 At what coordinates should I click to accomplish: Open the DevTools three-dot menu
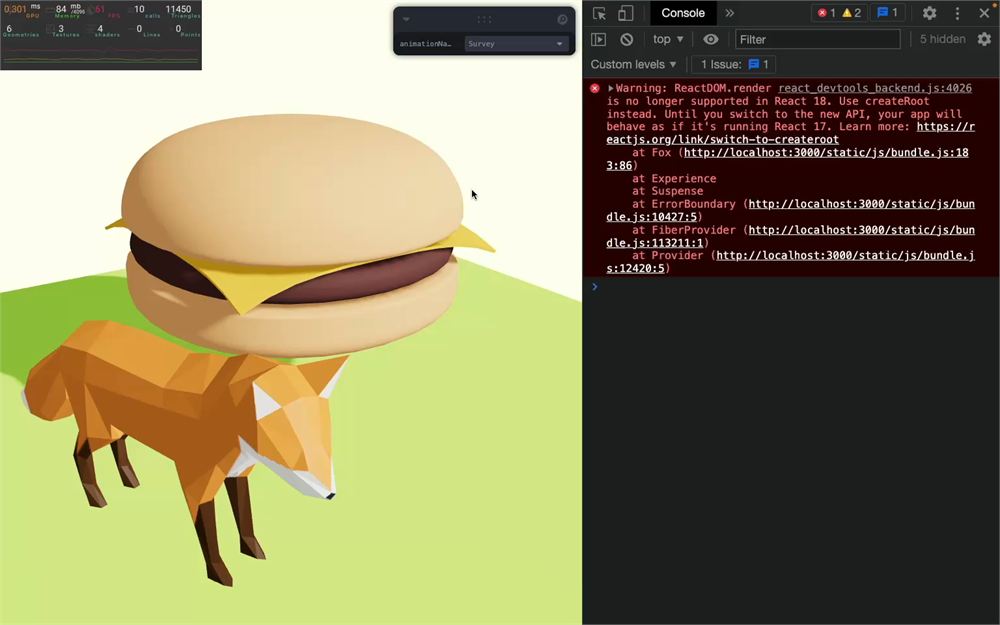pyautogui.click(x=957, y=13)
